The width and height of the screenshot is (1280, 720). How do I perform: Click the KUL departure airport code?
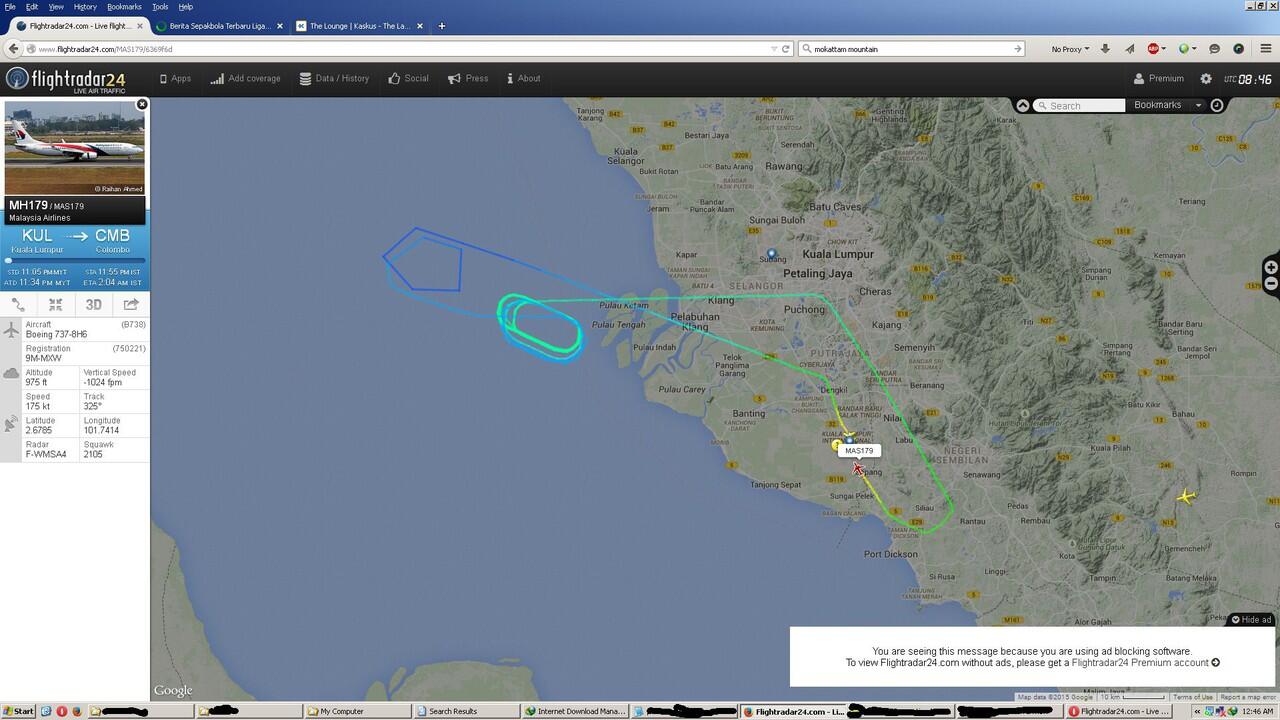click(37, 236)
